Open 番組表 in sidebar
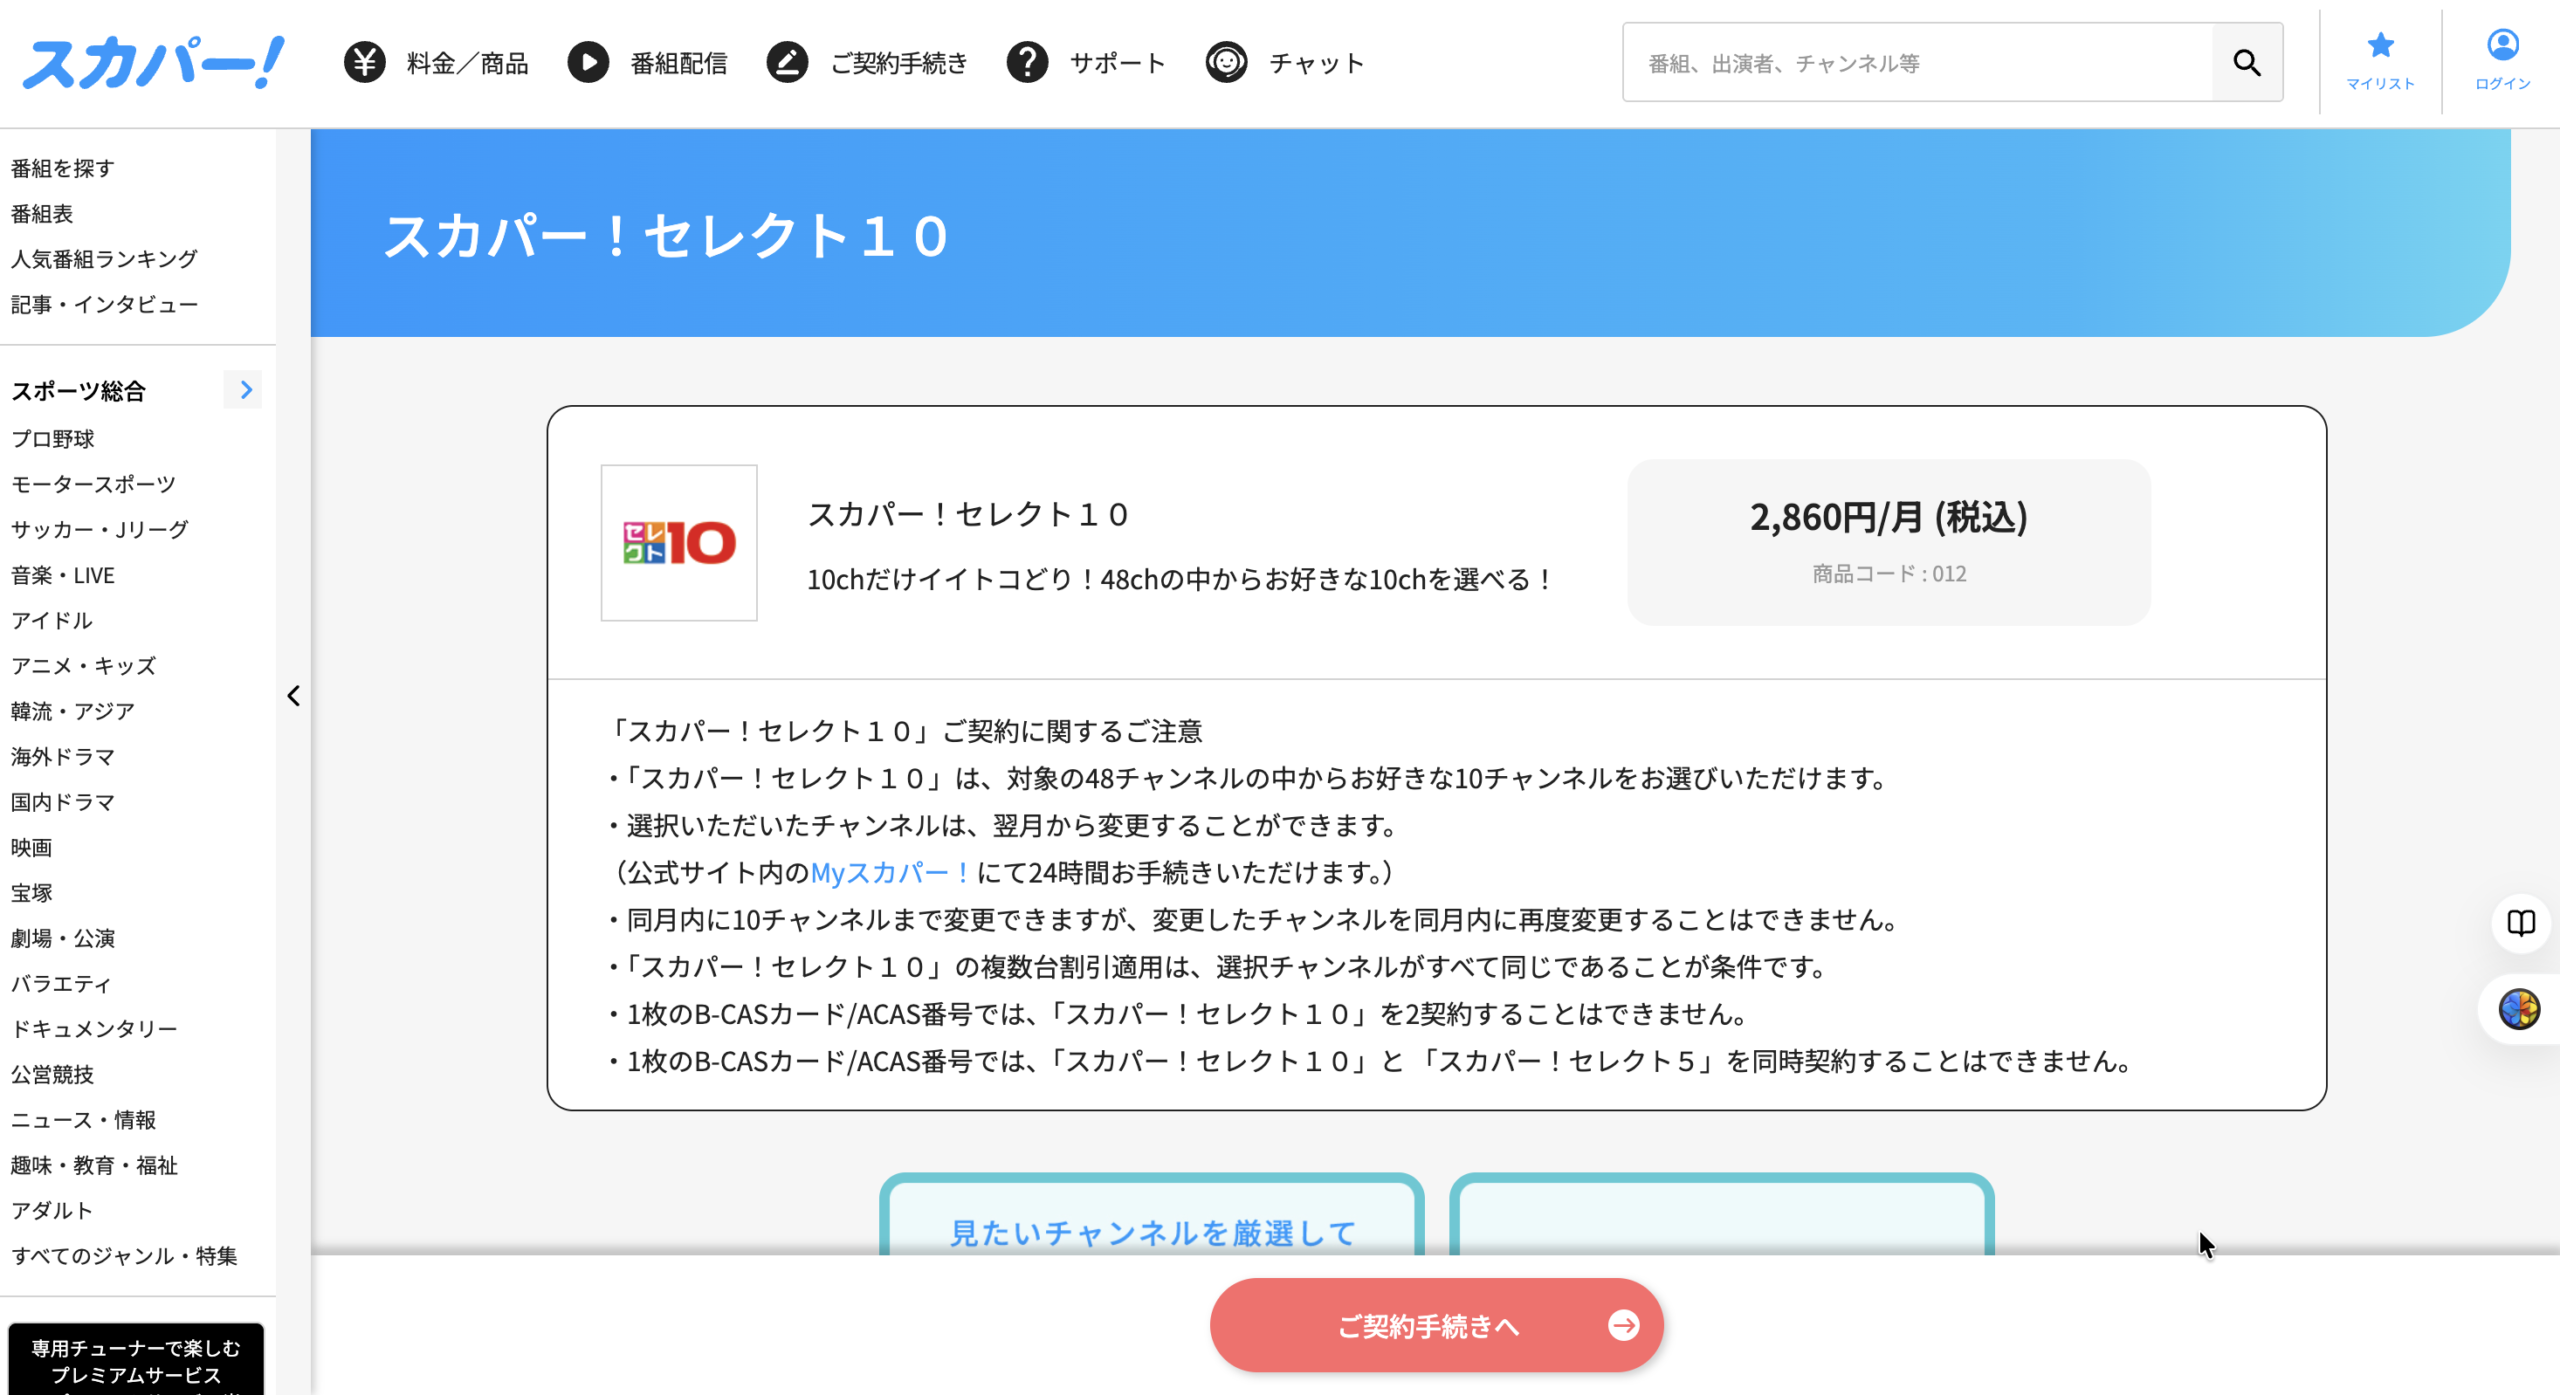The height and width of the screenshot is (1395, 2560). coord(42,213)
